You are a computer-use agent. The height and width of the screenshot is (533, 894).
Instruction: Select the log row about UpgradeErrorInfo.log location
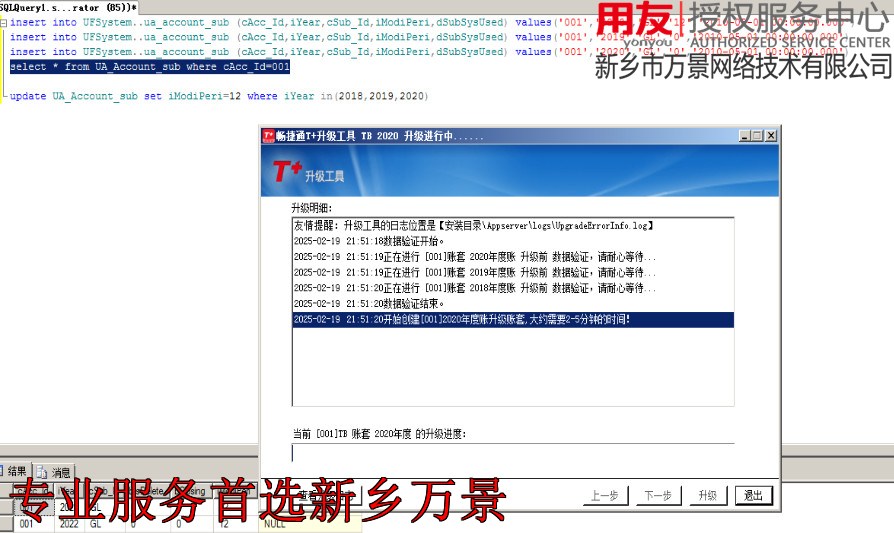(513, 226)
